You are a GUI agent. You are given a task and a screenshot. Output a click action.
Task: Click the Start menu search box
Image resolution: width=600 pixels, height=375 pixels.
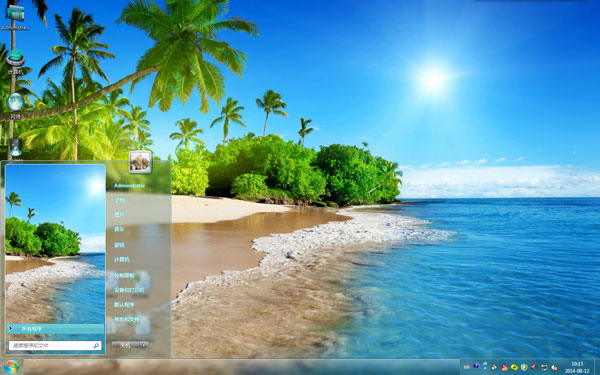55,346
